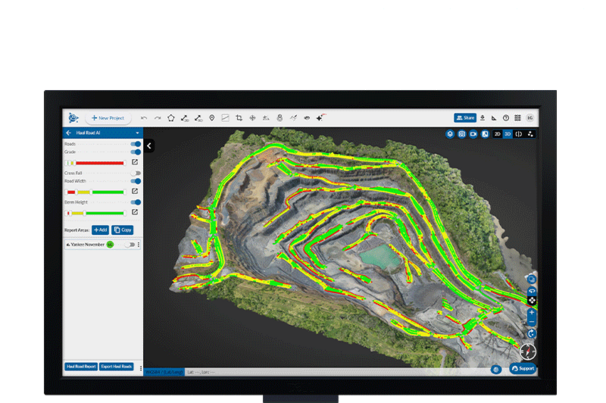Click the cylinder-shaped tool icon

point(279,118)
